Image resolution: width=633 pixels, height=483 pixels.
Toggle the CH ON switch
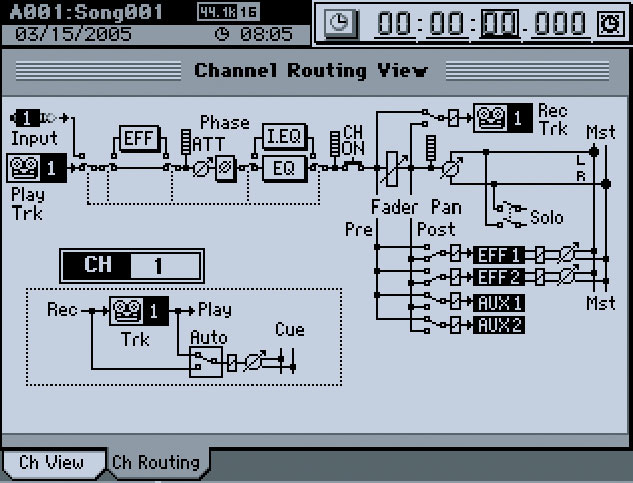tap(352, 165)
